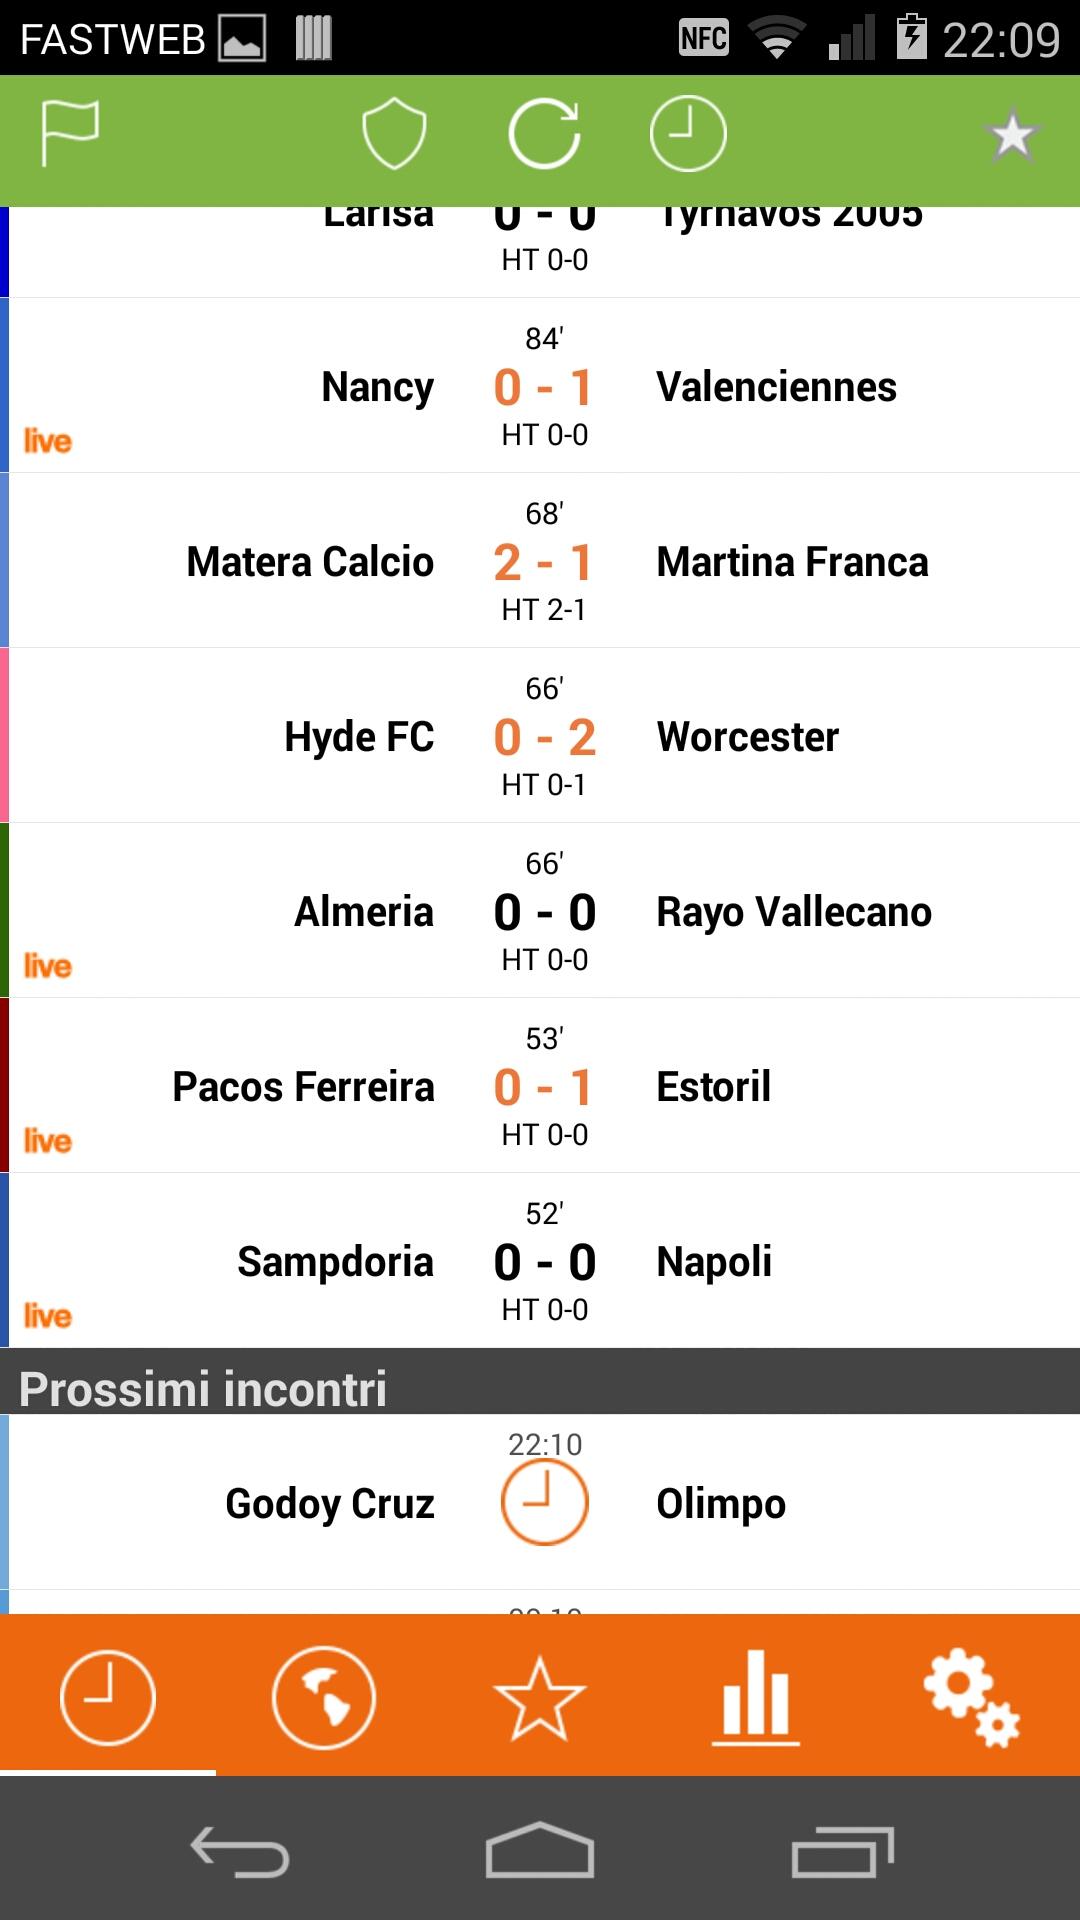
Task: Toggle the favorites star in the top bar
Action: coord(1012,135)
